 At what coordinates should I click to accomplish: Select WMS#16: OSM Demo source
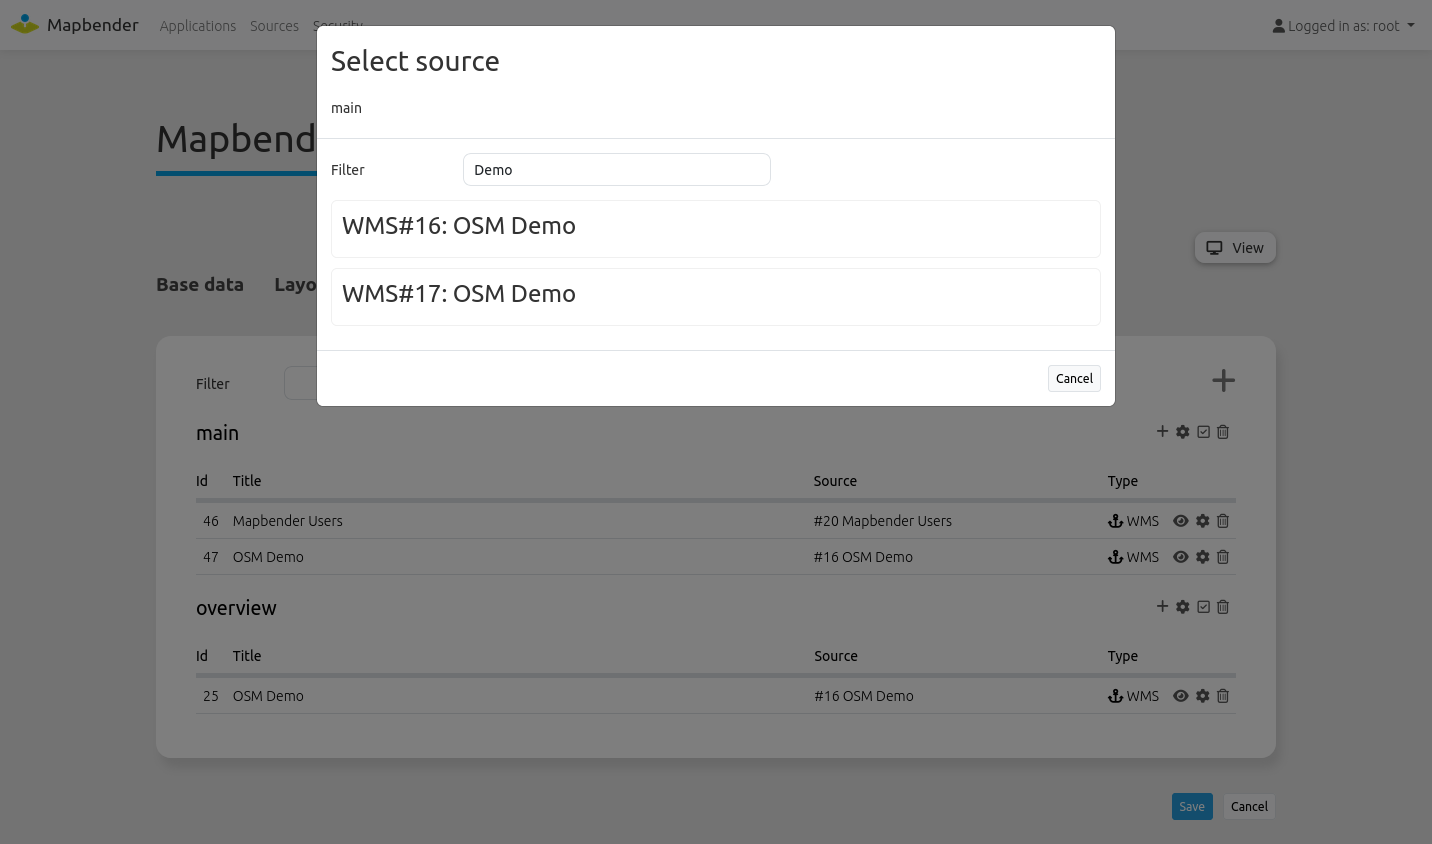point(716,228)
